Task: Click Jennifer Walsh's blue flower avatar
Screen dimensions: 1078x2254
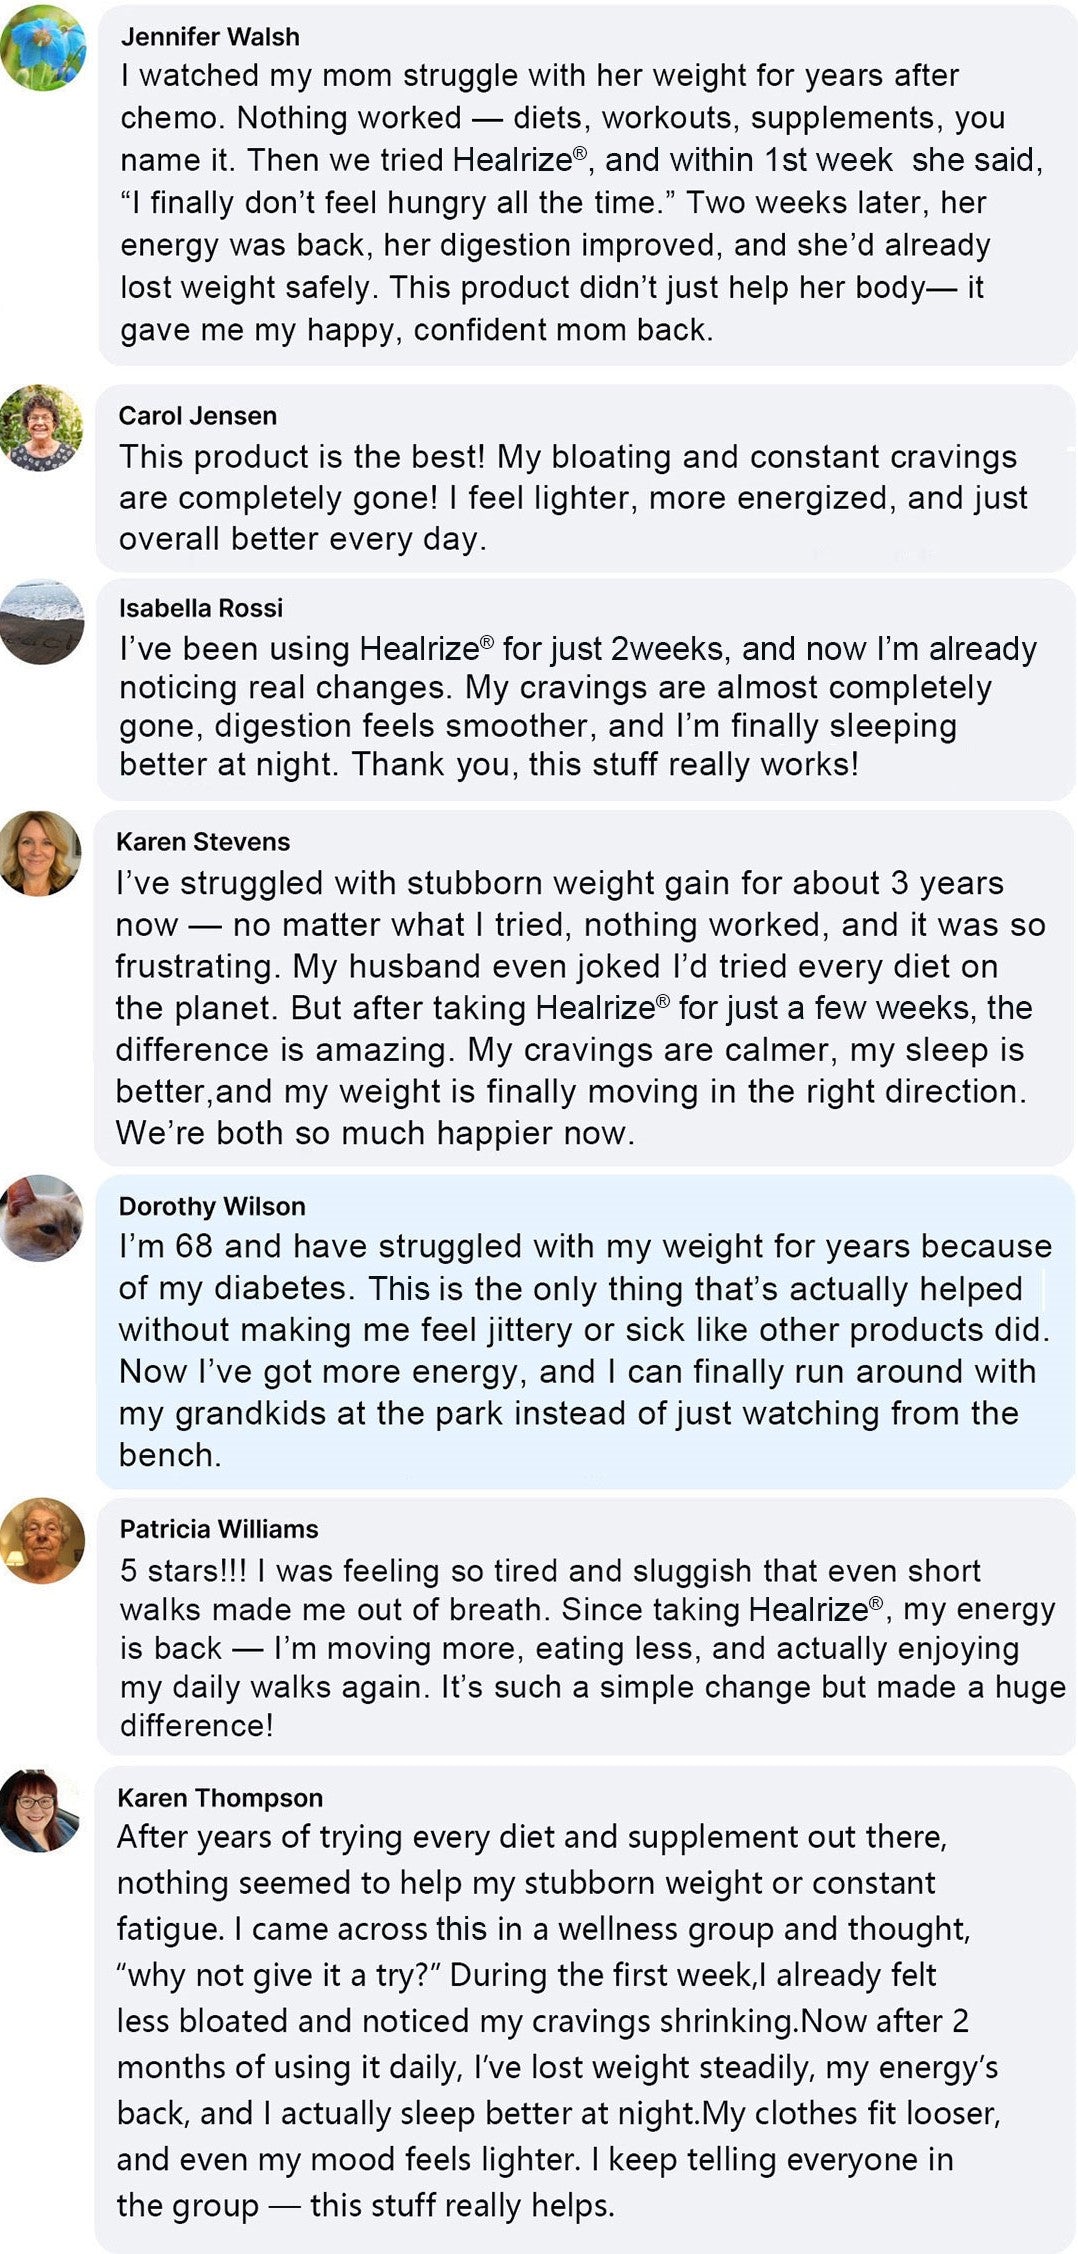Action: pyautogui.click(x=42, y=48)
